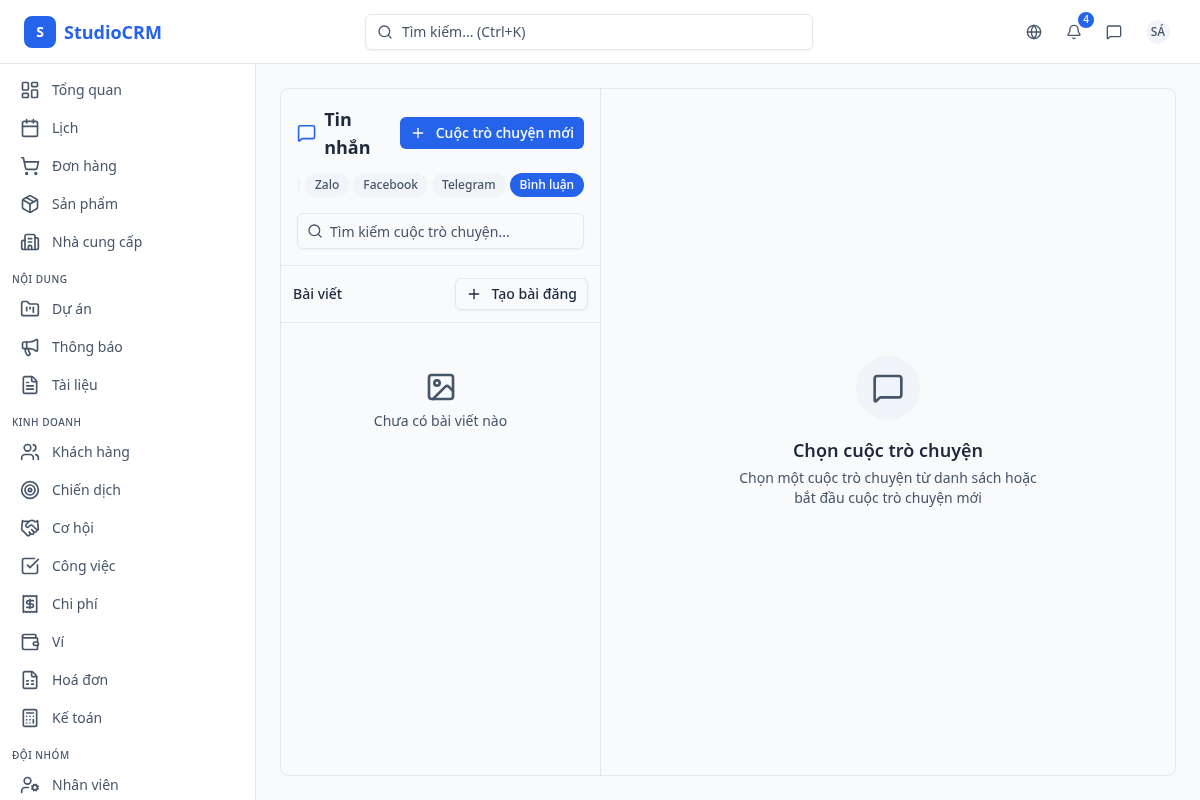This screenshot has height=800, width=1200.
Task: Click the globe language icon
Action: click(1034, 32)
